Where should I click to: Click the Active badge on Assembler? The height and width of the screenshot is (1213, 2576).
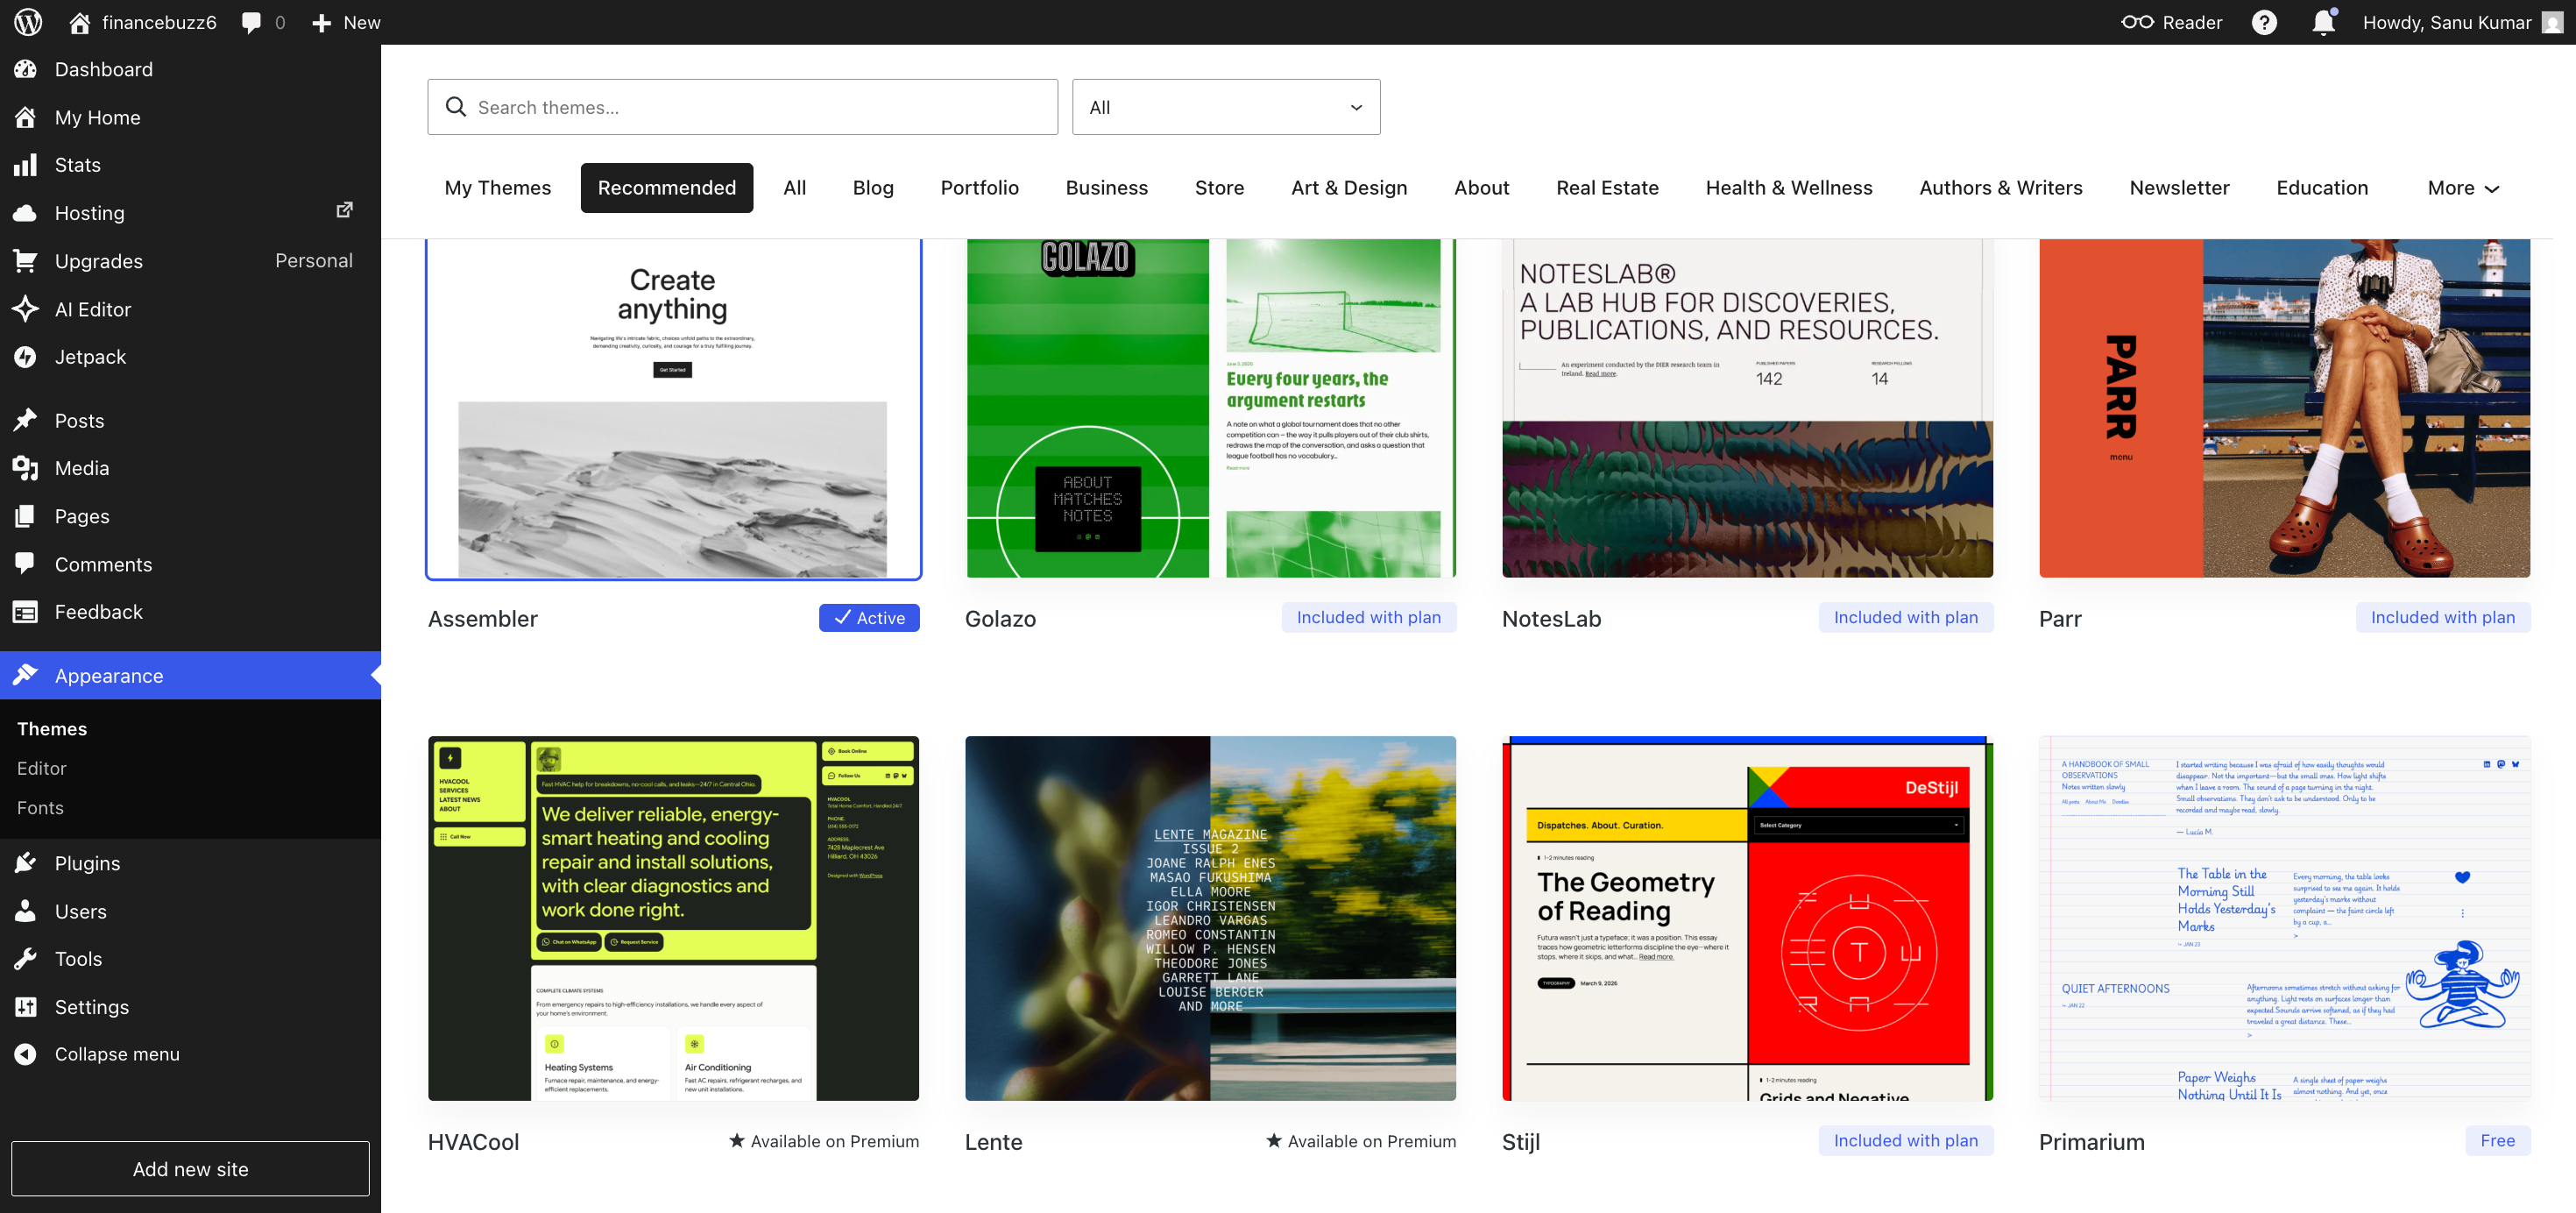tap(869, 618)
